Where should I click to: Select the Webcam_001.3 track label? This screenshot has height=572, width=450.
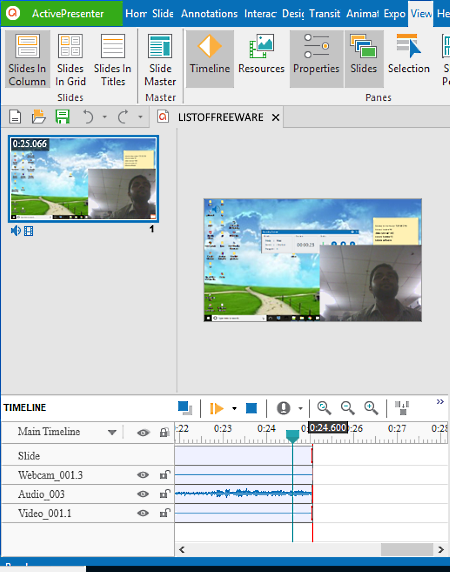pos(50,475)
